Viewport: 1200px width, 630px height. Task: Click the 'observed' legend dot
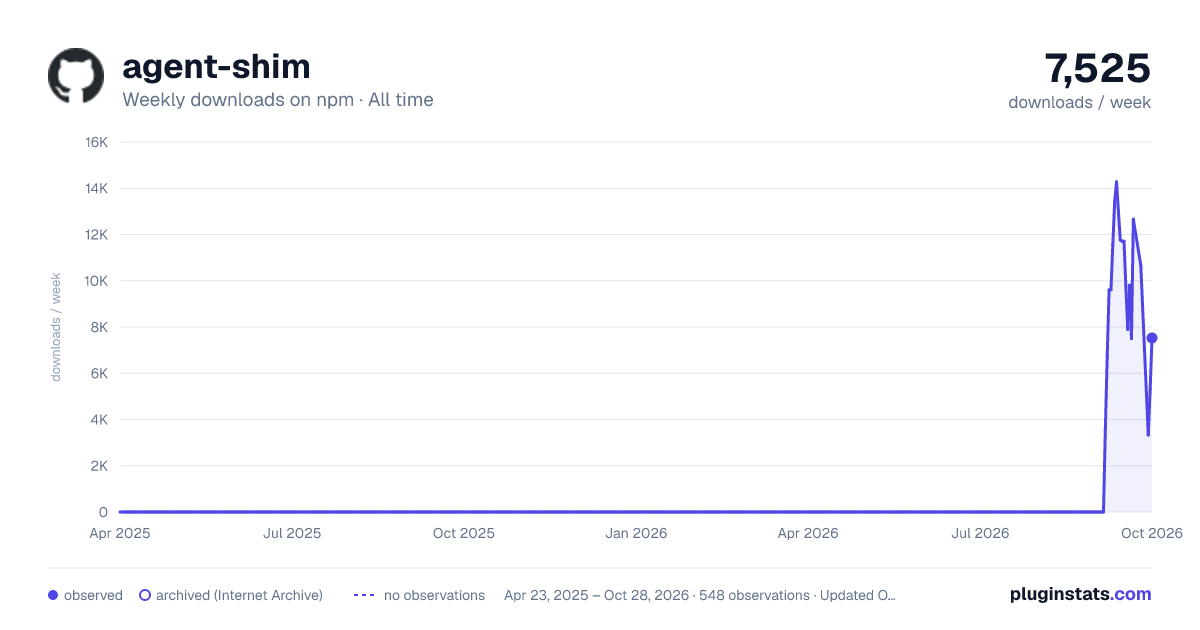tap(53, 595)
